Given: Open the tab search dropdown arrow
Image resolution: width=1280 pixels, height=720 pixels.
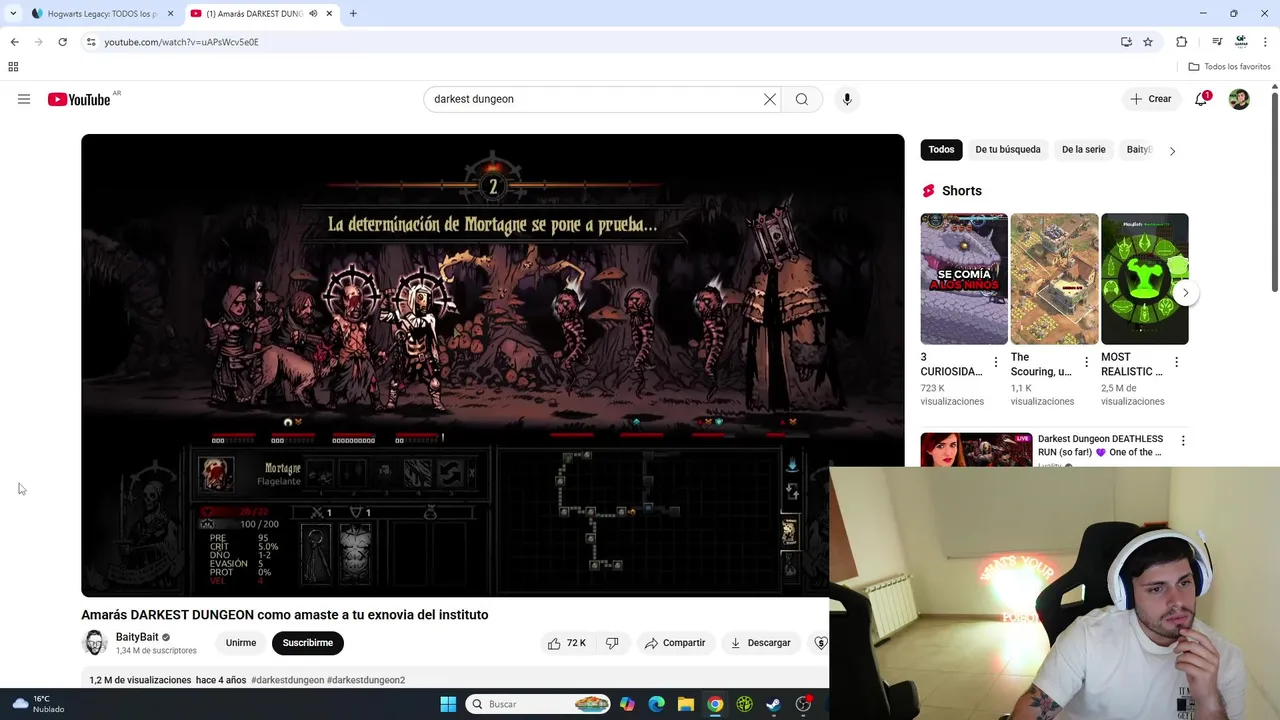Looking at the screenshot, I should 13,13.
